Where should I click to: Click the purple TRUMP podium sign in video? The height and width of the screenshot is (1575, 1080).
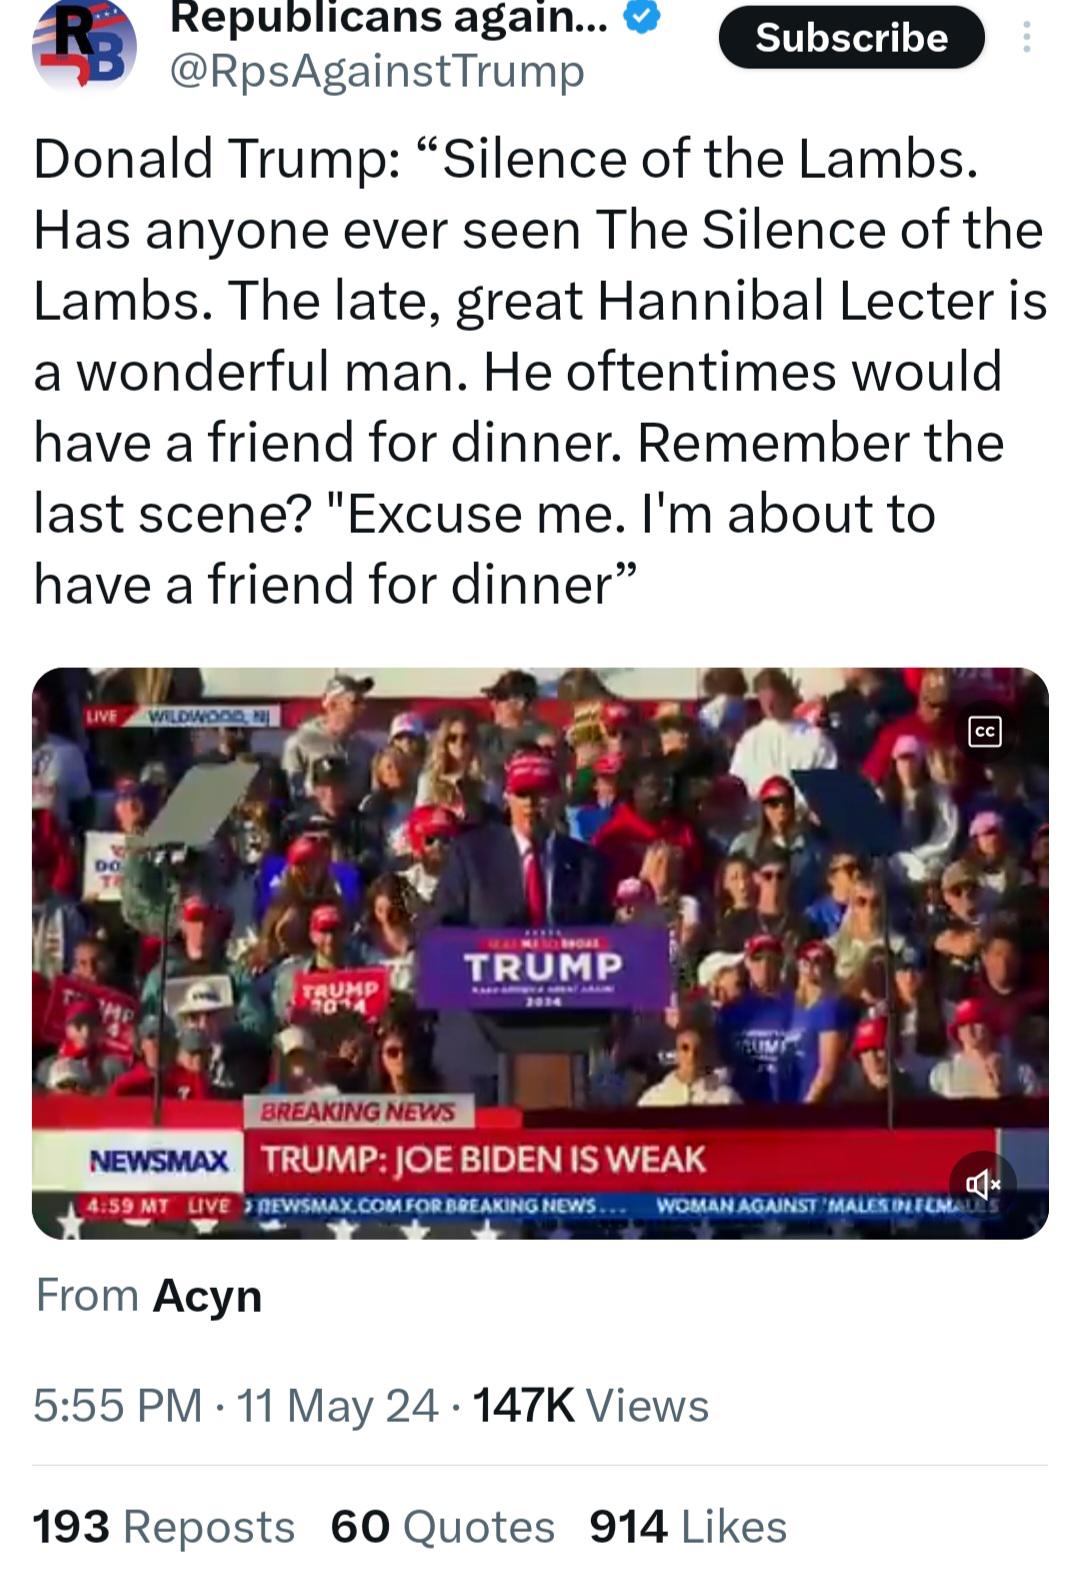(x=543, y=967)
